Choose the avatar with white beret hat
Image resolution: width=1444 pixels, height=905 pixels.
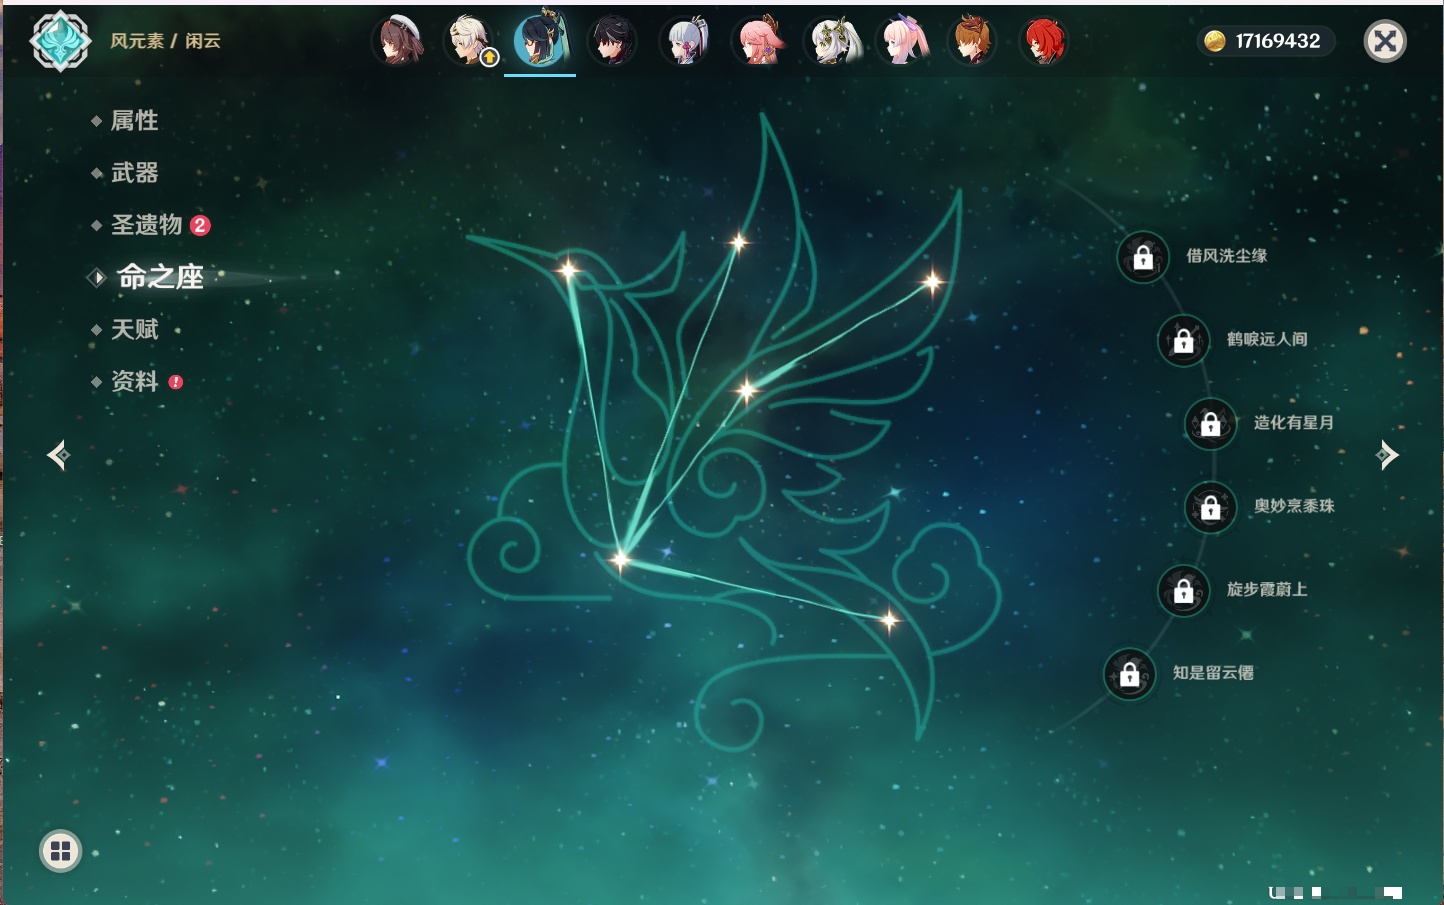point(399,41)
